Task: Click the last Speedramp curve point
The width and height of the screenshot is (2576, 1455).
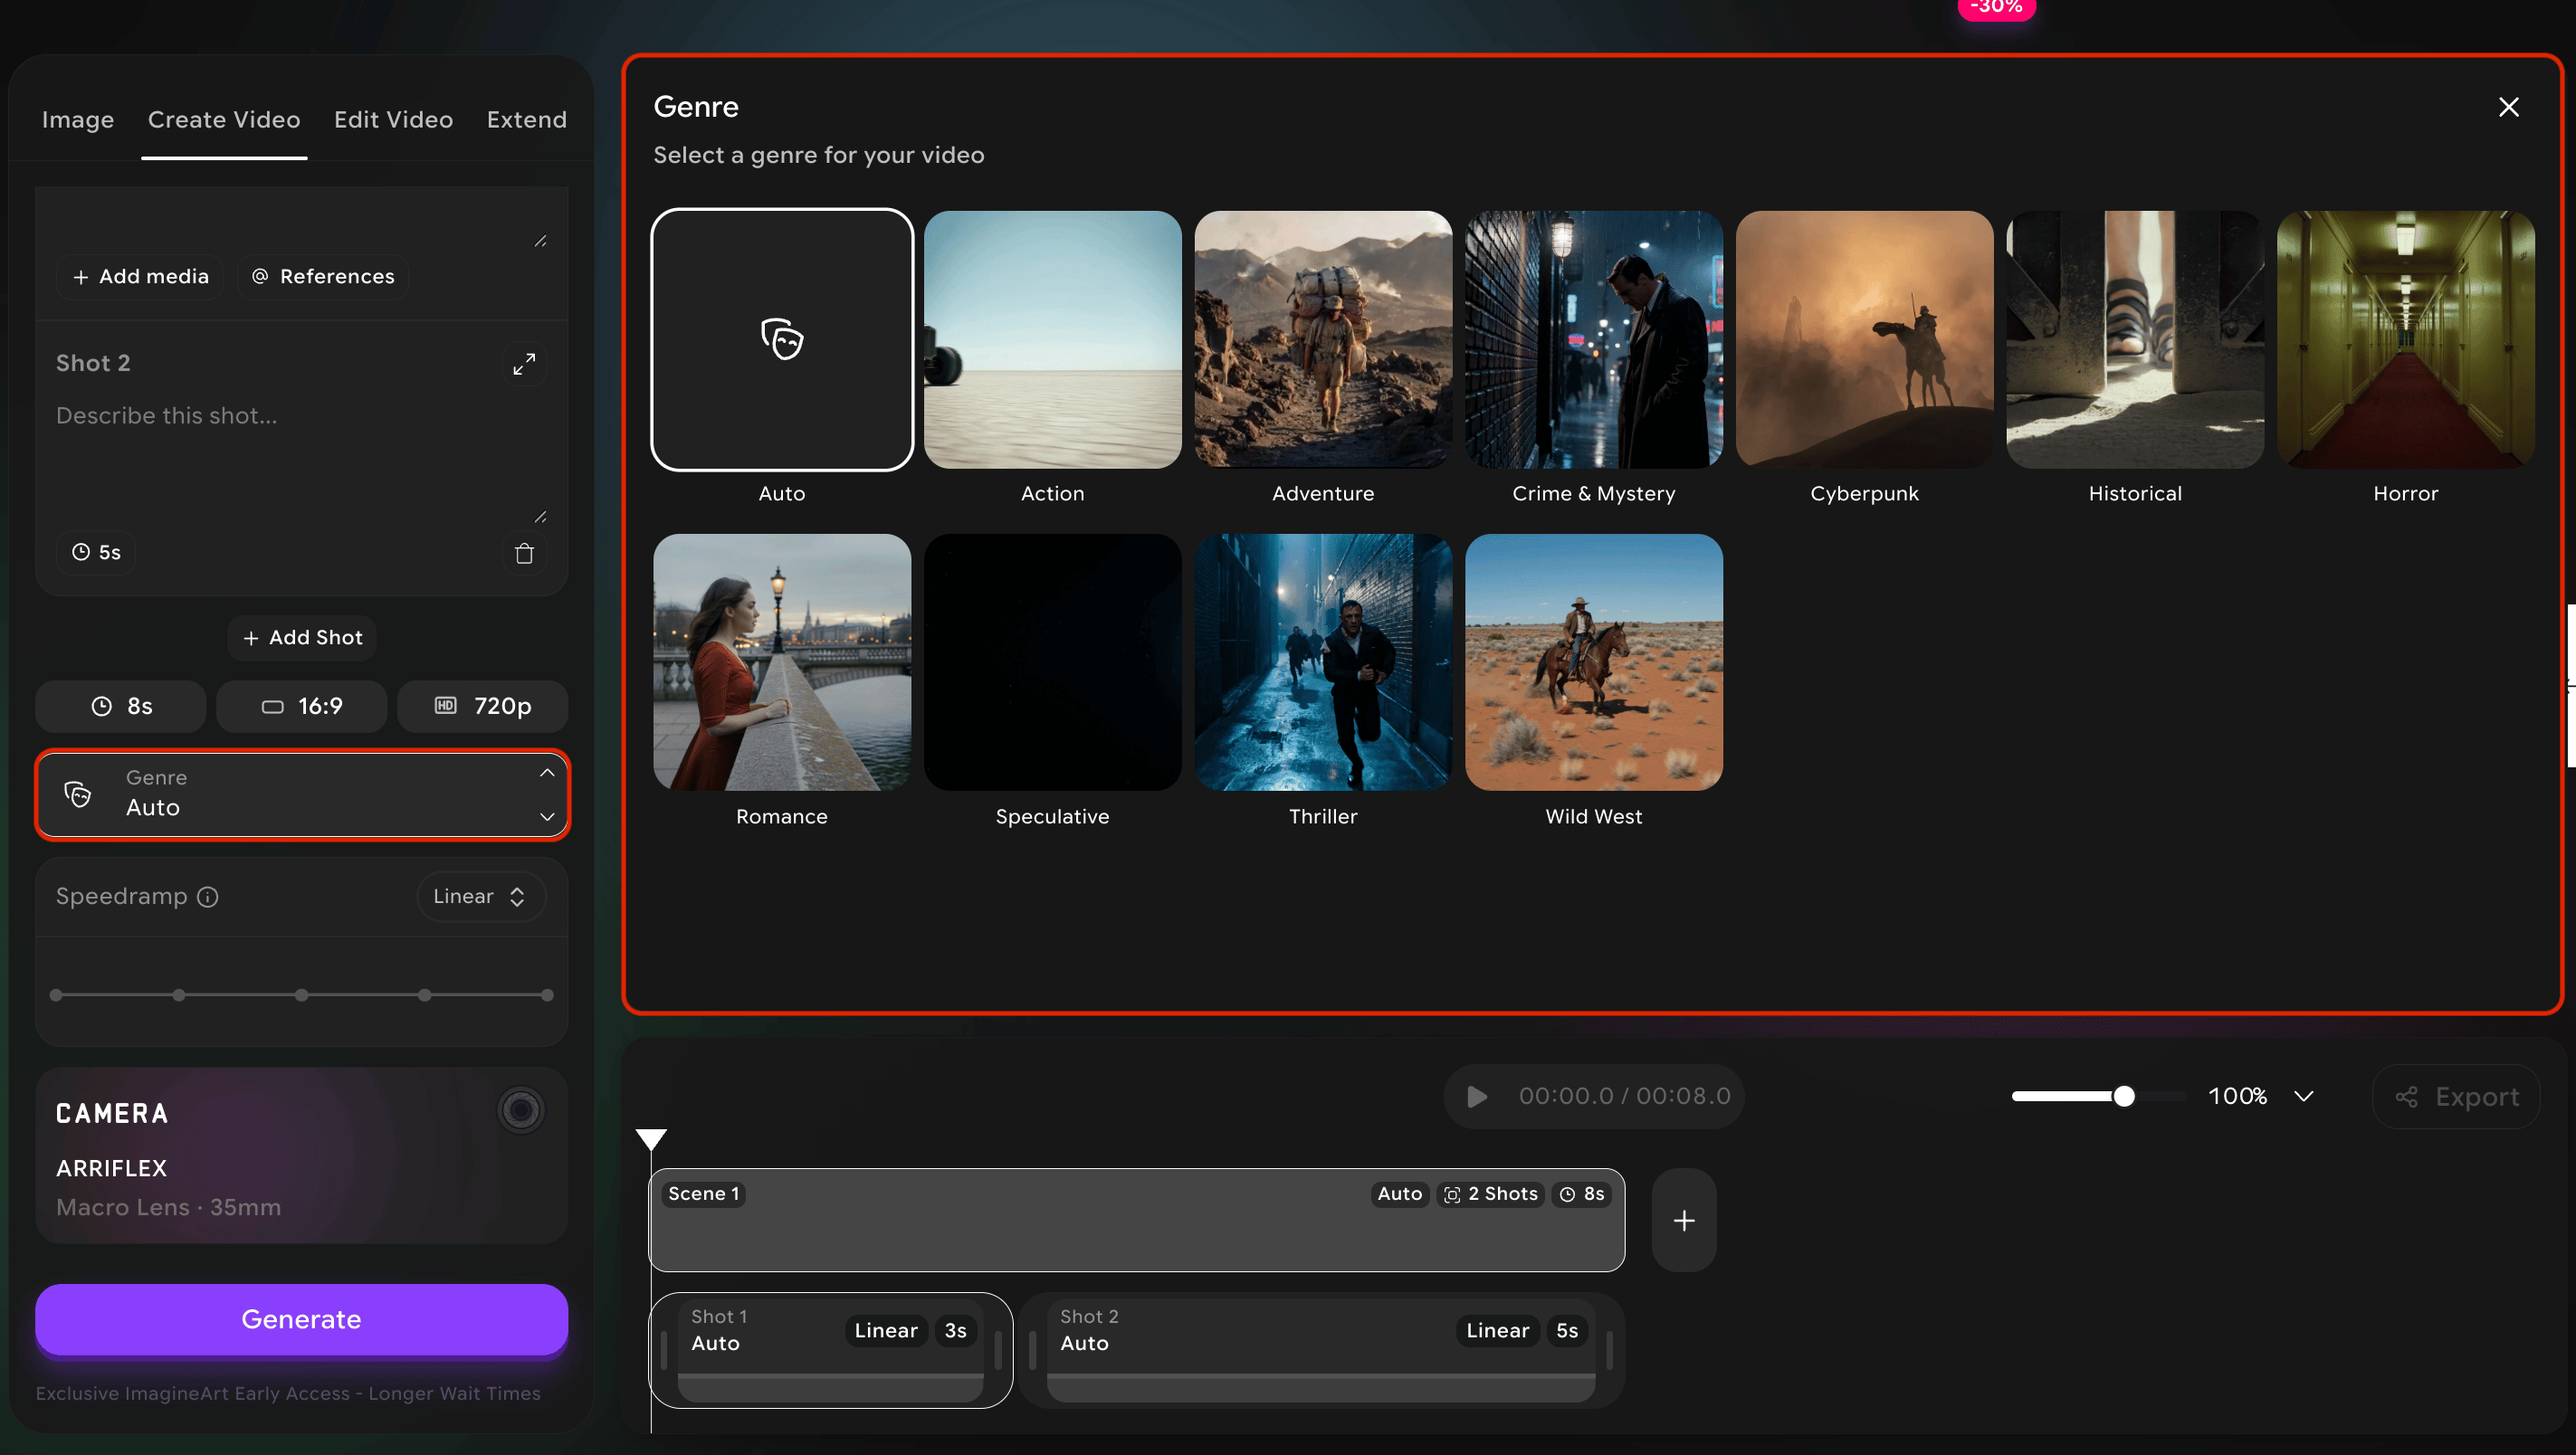Action: pyautogui.click(x=547, y=996)
